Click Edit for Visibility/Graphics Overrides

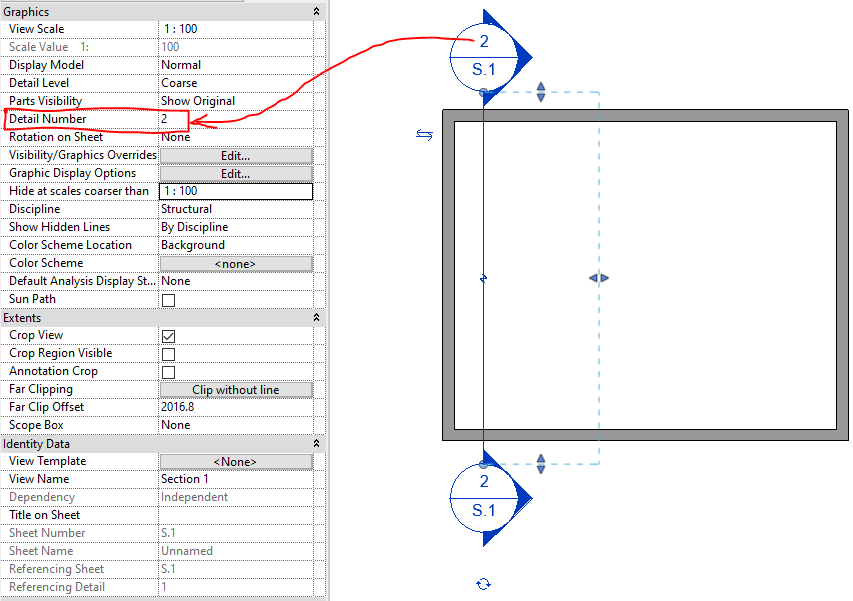point(235,155)
